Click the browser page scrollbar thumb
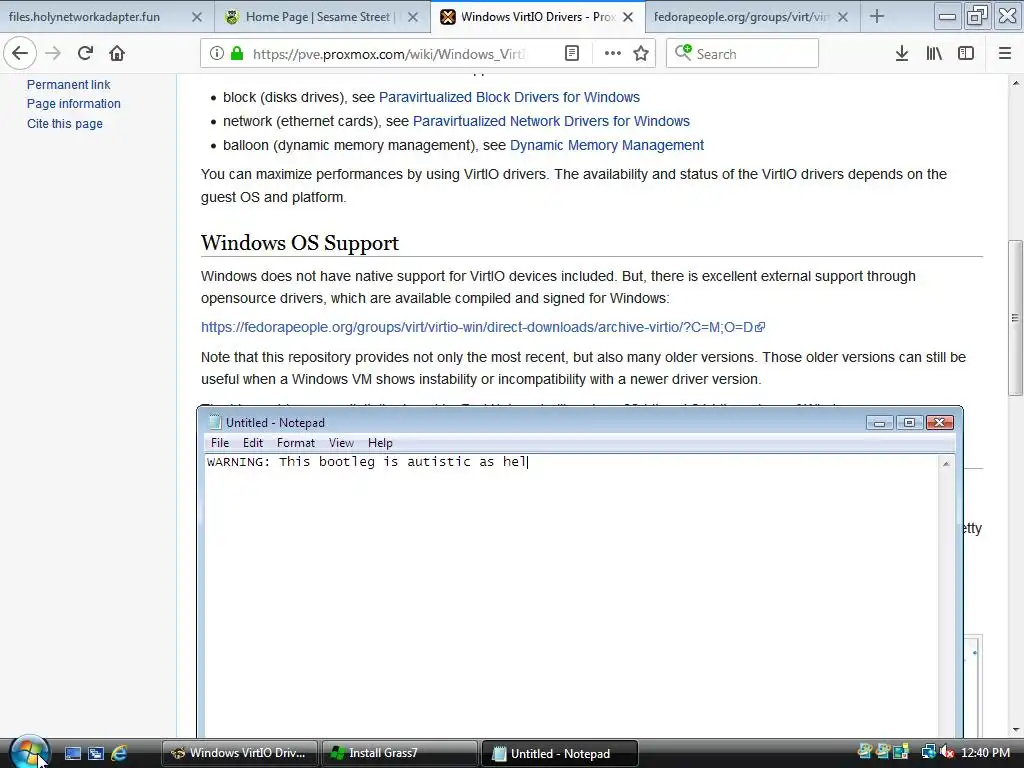 pos(1015,318)
